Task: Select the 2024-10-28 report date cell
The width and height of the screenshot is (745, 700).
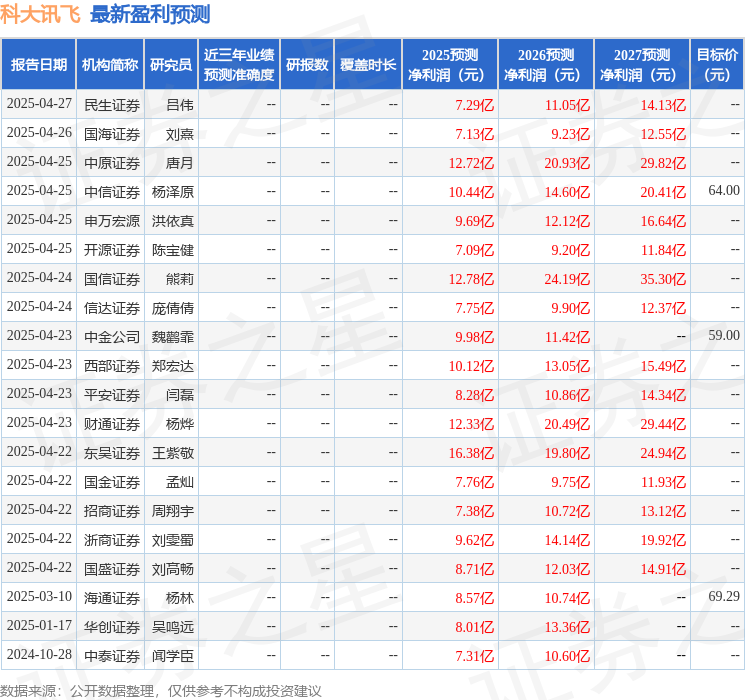Action: (39, 656)
